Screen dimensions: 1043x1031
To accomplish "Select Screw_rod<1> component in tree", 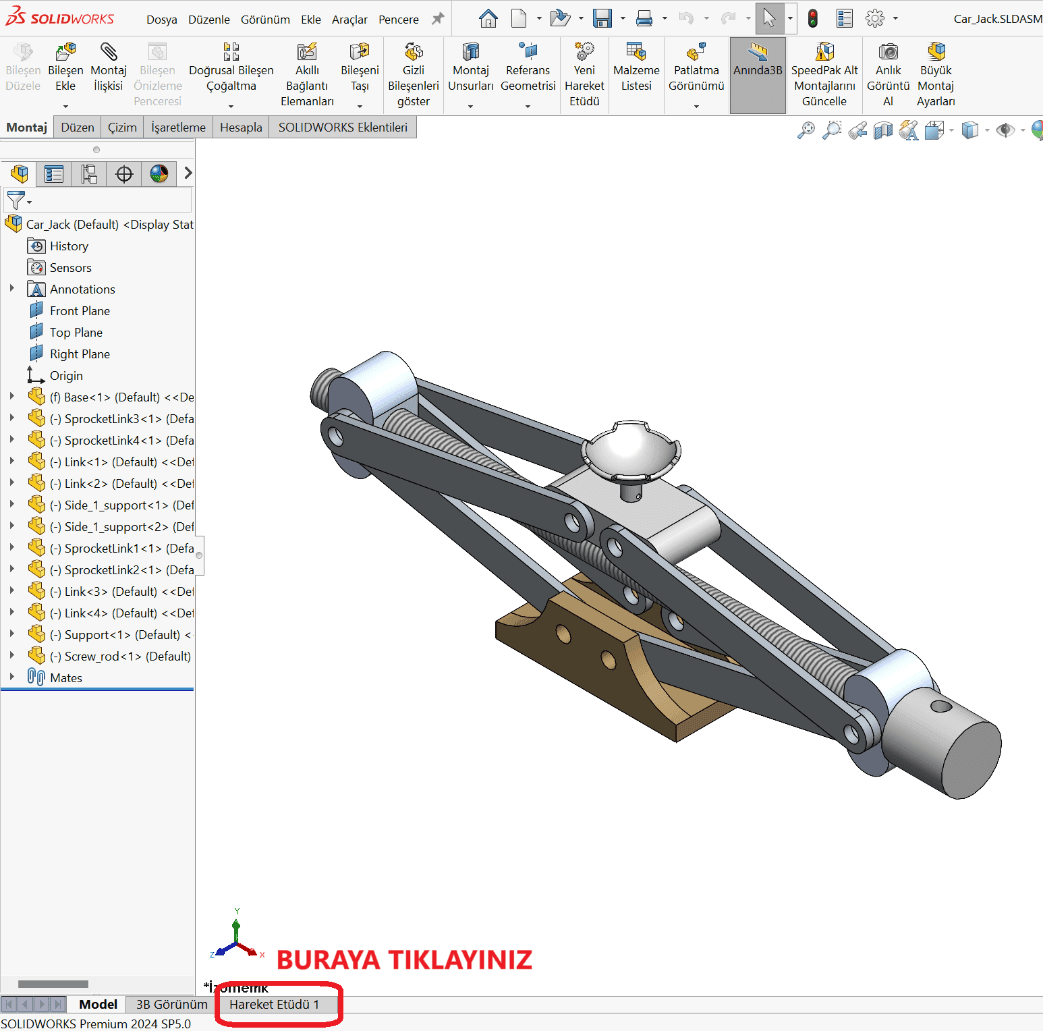I will (127, 656).
